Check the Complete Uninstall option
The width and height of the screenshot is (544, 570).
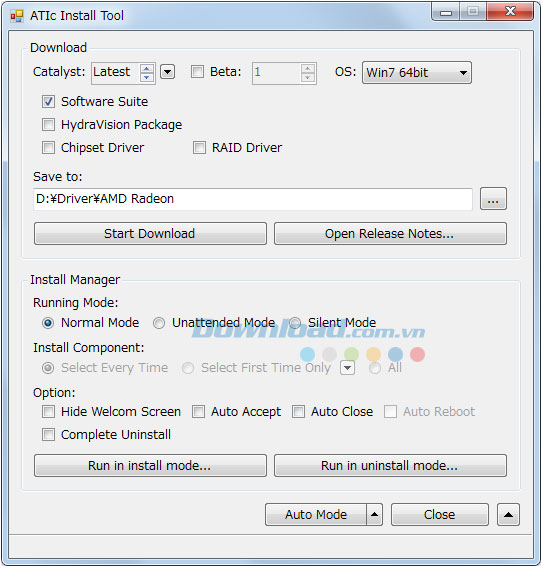pyautogui.click(x=48, y=436)
